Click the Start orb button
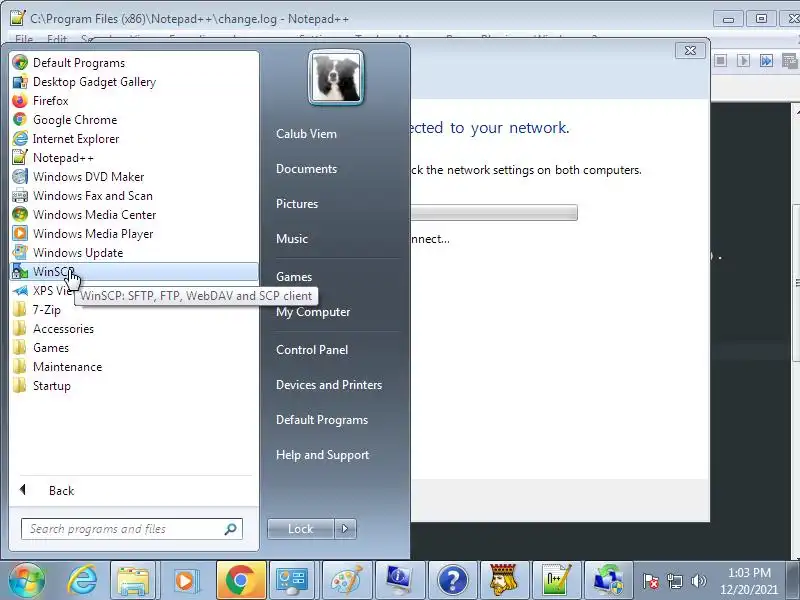This screenshot has height=600, width=800. tap(27, 580)
